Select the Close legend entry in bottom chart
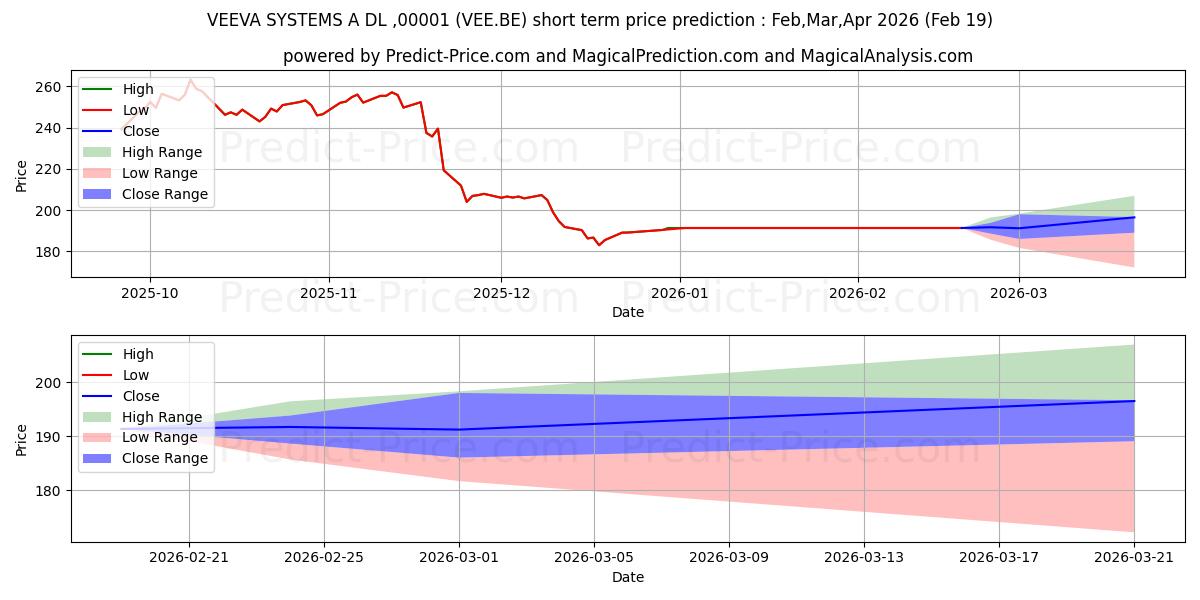The height and width of the screenshot is (600, 1200). [123, 396]
